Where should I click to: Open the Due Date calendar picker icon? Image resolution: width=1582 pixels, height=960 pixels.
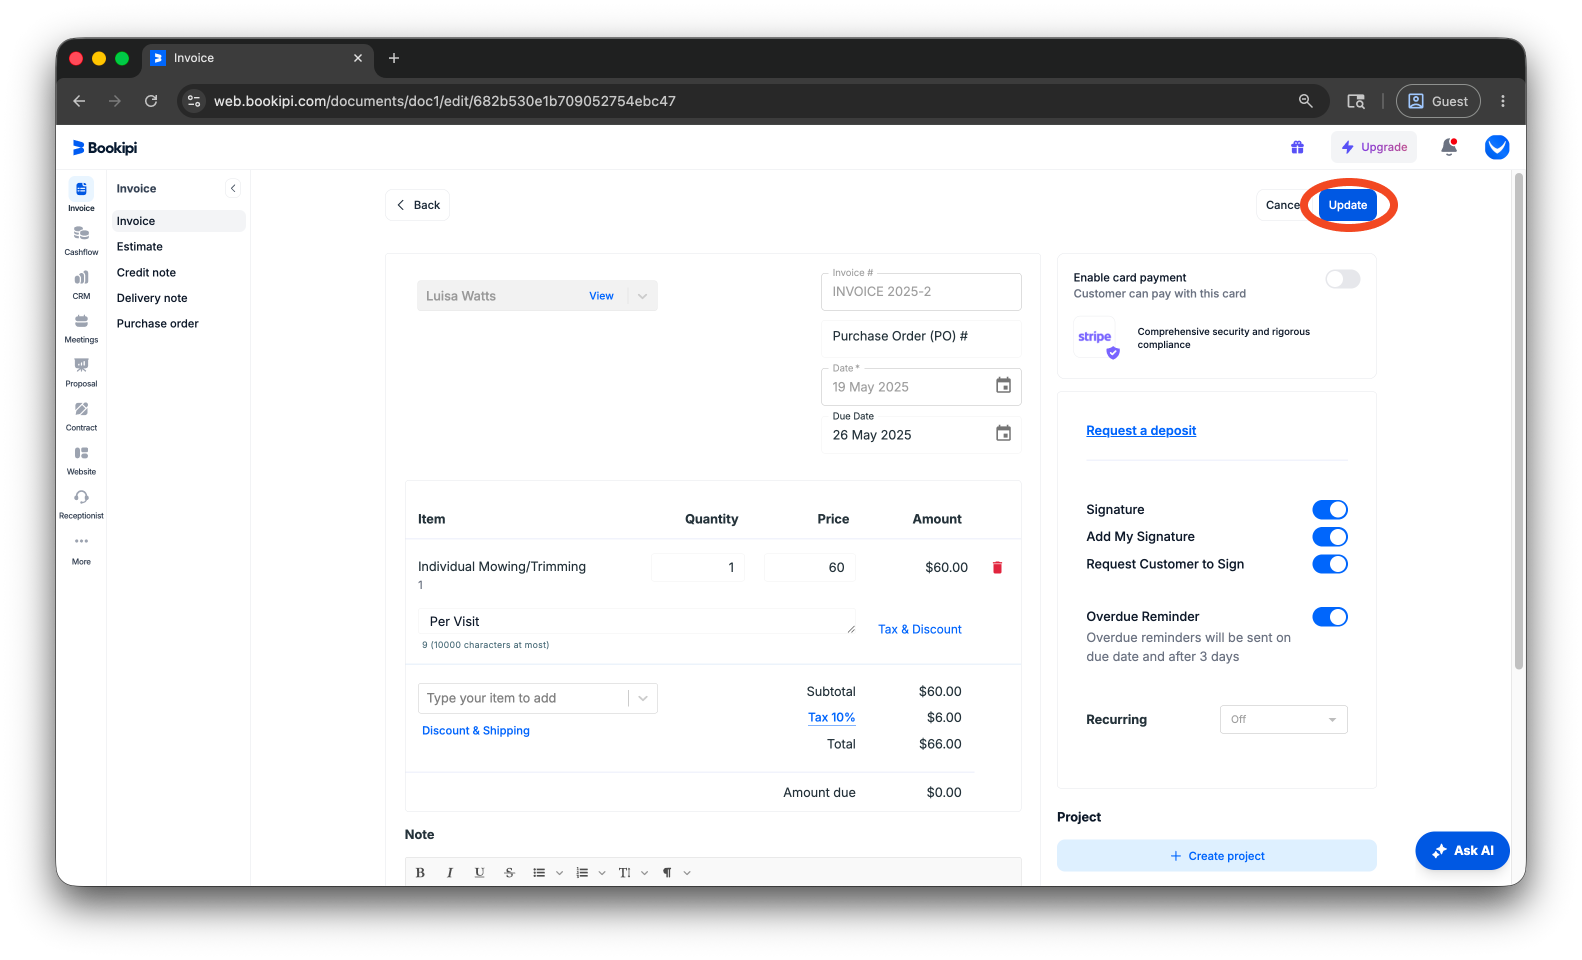(x=1003, y=434)
